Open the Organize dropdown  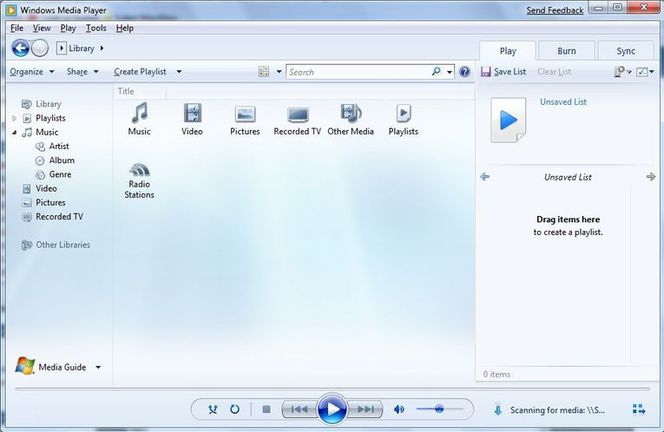click(32, 72)
